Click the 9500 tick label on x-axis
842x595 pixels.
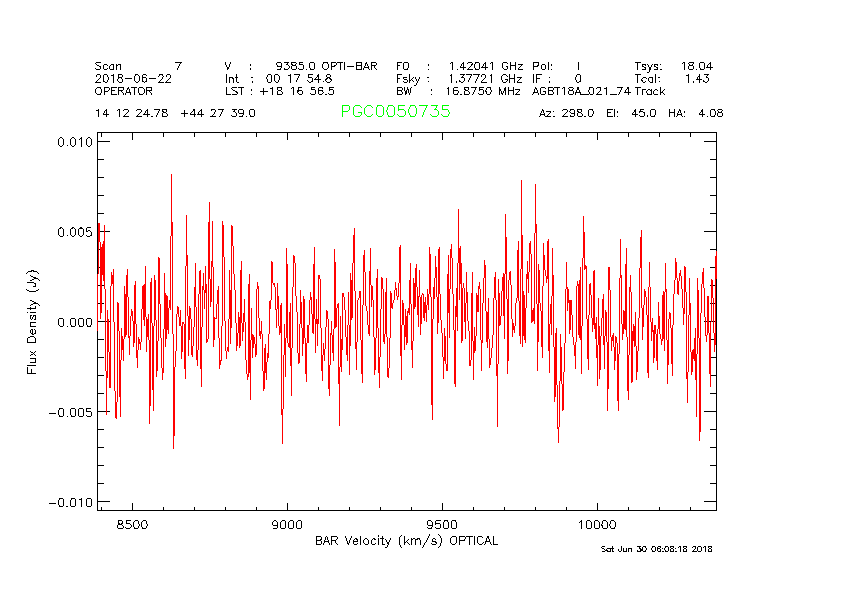tap(442, 524)
